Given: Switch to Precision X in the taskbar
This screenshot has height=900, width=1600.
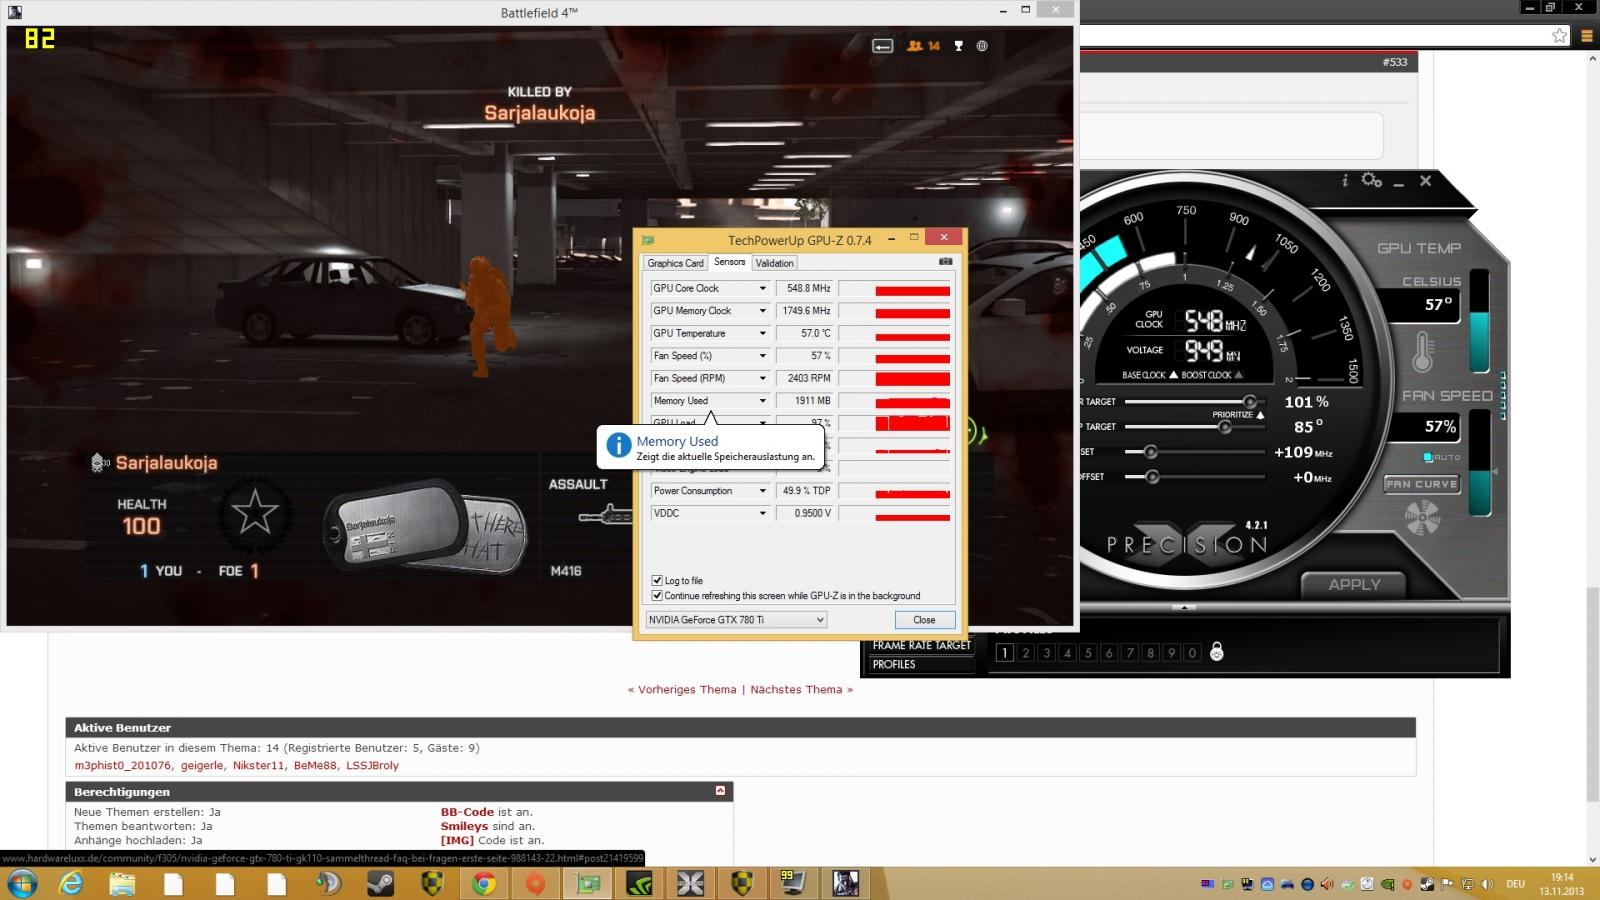Looking at the screenshot, I should coord(691,884).
